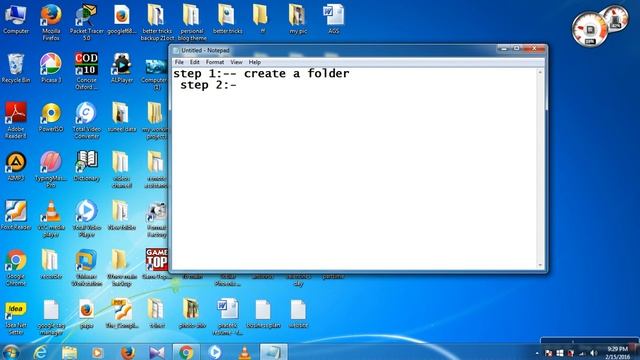Click the Notepad scrollbar up arrow

point(540,72)
